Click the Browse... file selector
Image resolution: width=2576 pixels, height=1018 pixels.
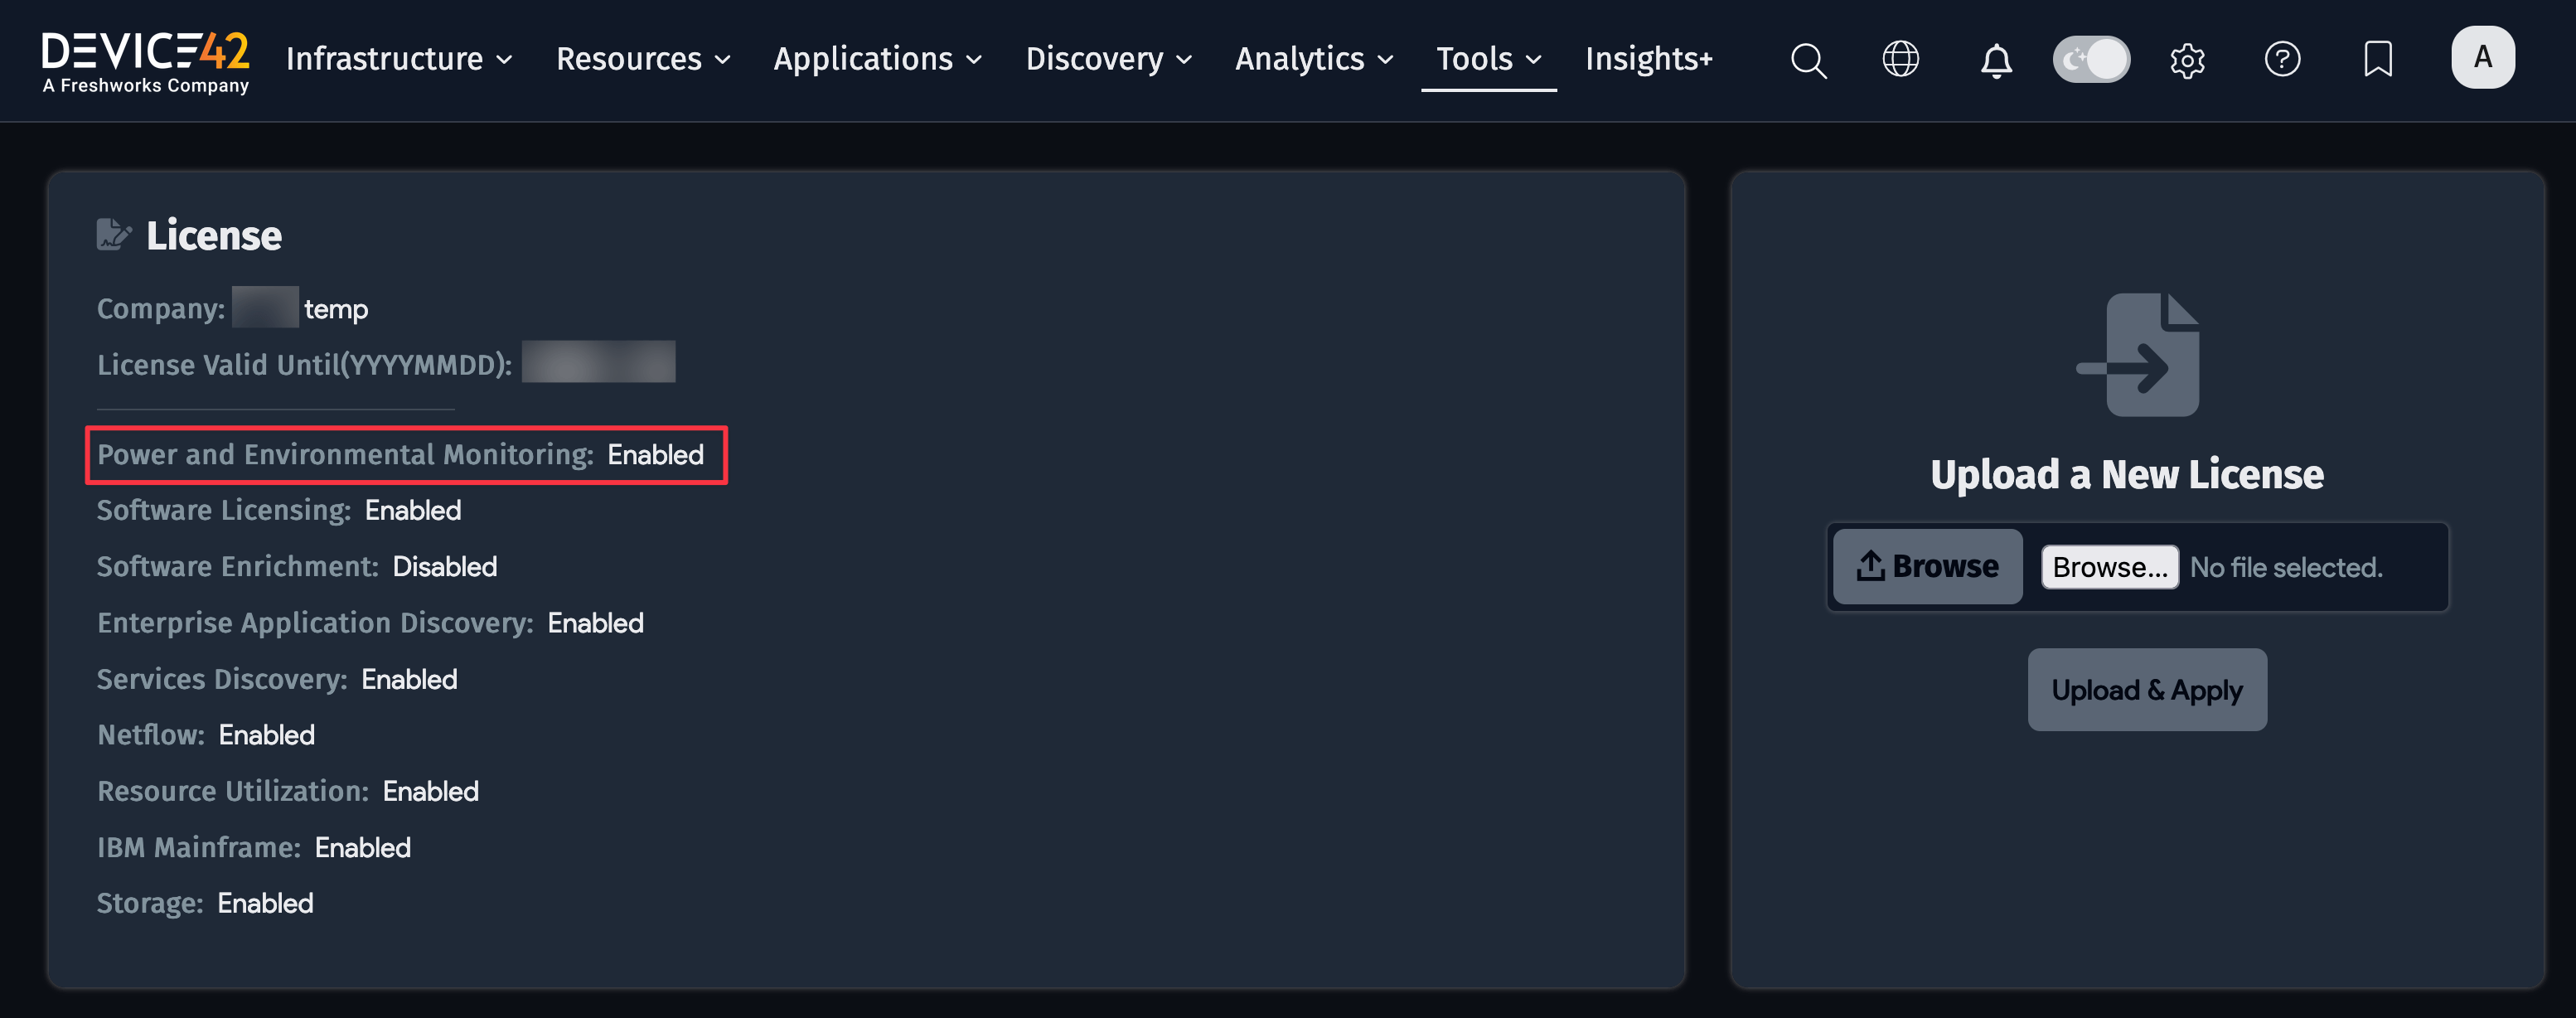[2110, 566]
